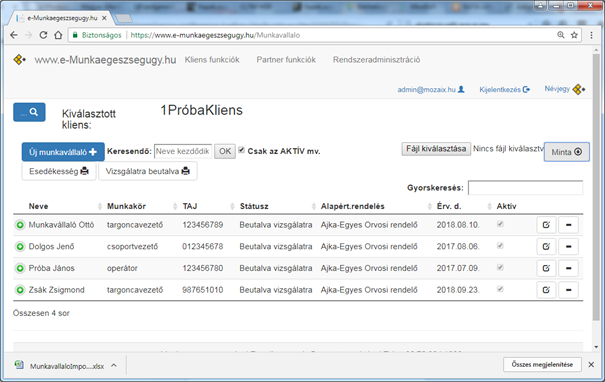This screenshot has height=382, width=605.
Task: Click Biztonságos secure site indicator
Action: pos(97,35)
